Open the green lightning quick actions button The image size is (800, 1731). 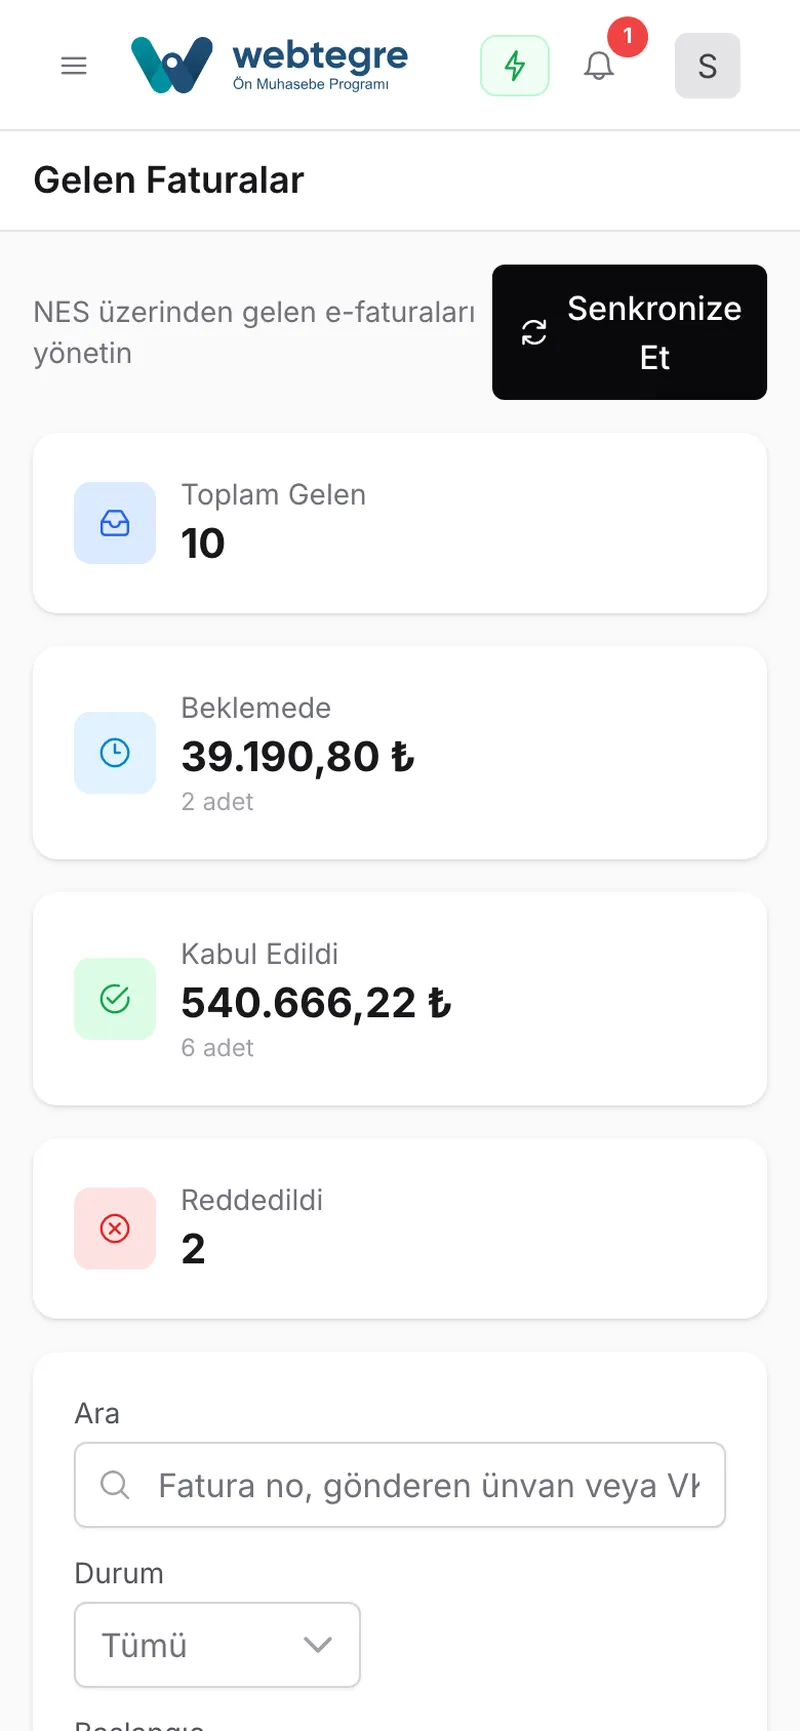(515, 66)
